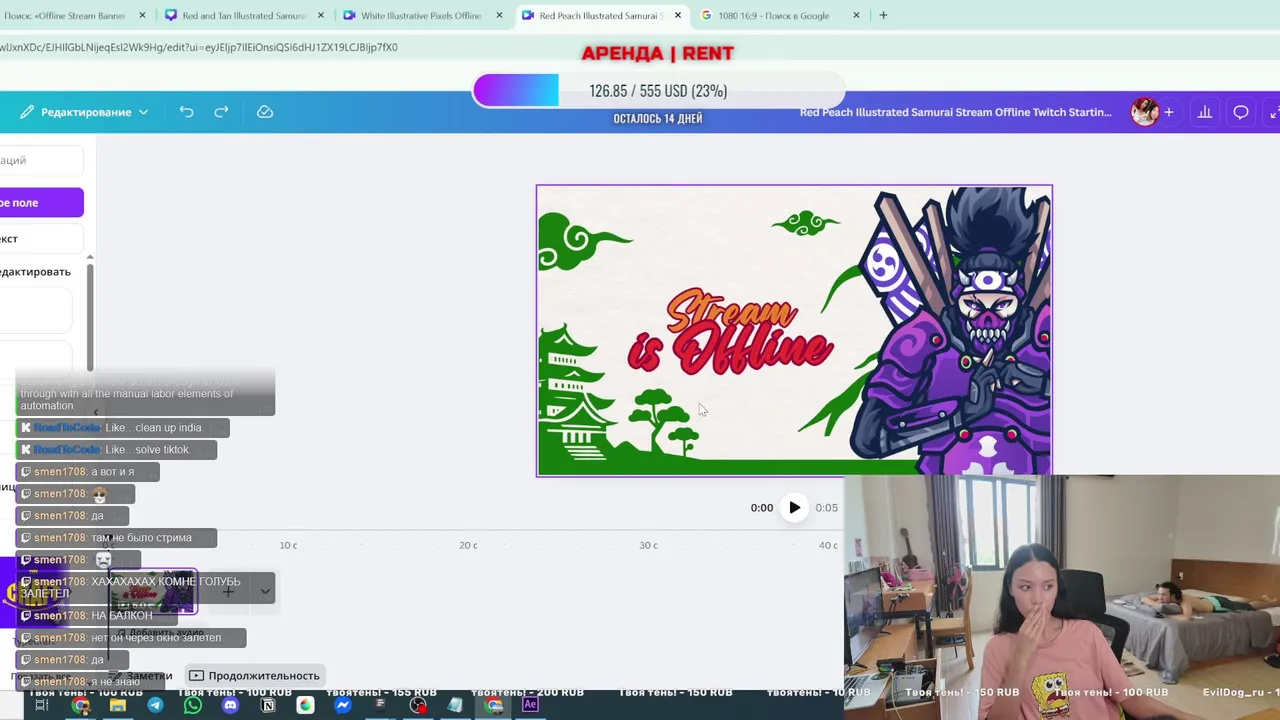Open the first Chrome taskbar icon

tap(80, 705)
